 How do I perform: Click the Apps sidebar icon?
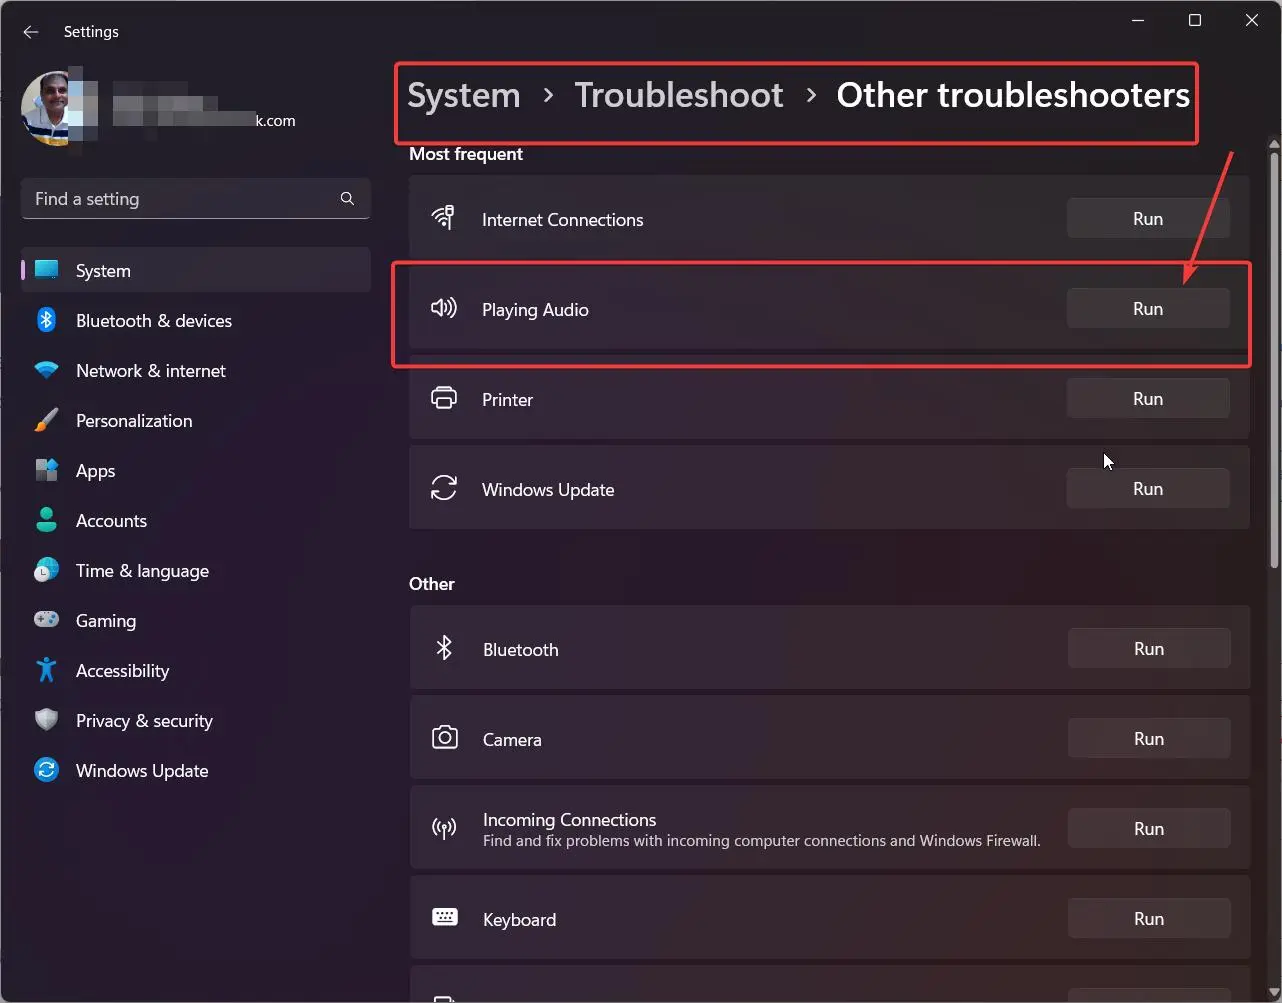(47, 470)
